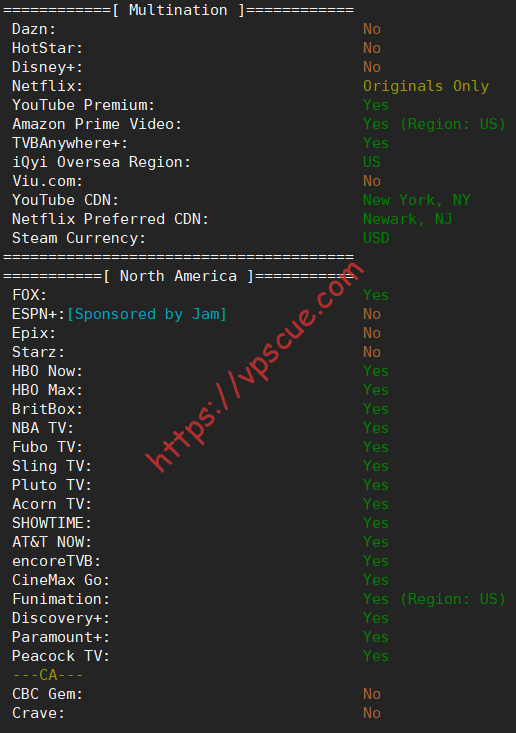The height and width of the screenshot is (733, 516).
Task: Click 'New York, NY' YouTube CDN value
Action: [416, 201]
